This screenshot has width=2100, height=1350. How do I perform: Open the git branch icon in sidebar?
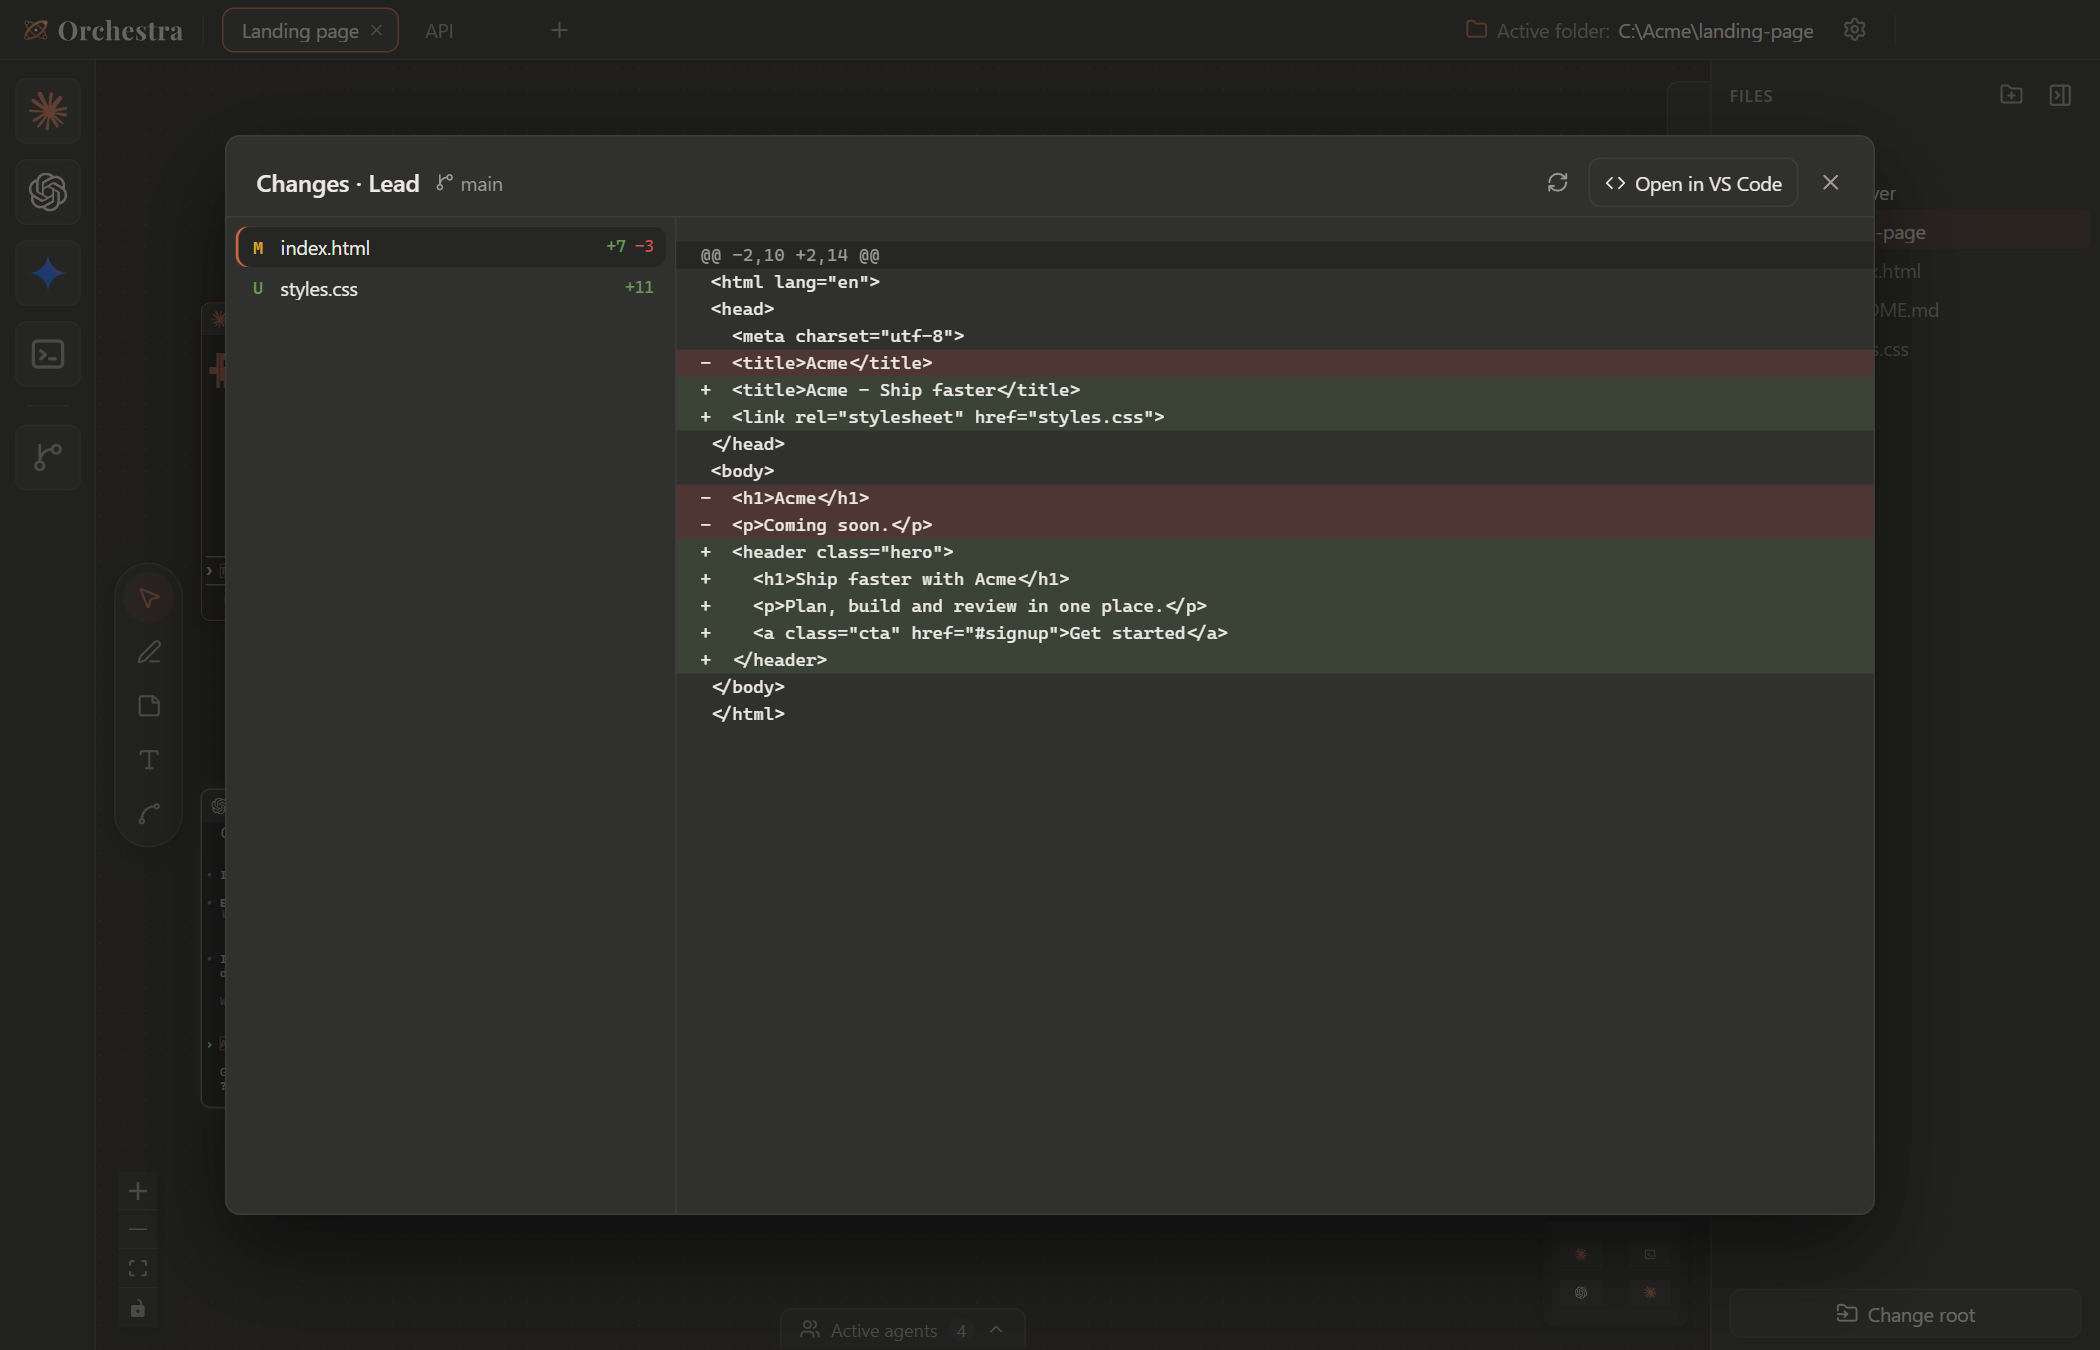click(x=48, y=457)
